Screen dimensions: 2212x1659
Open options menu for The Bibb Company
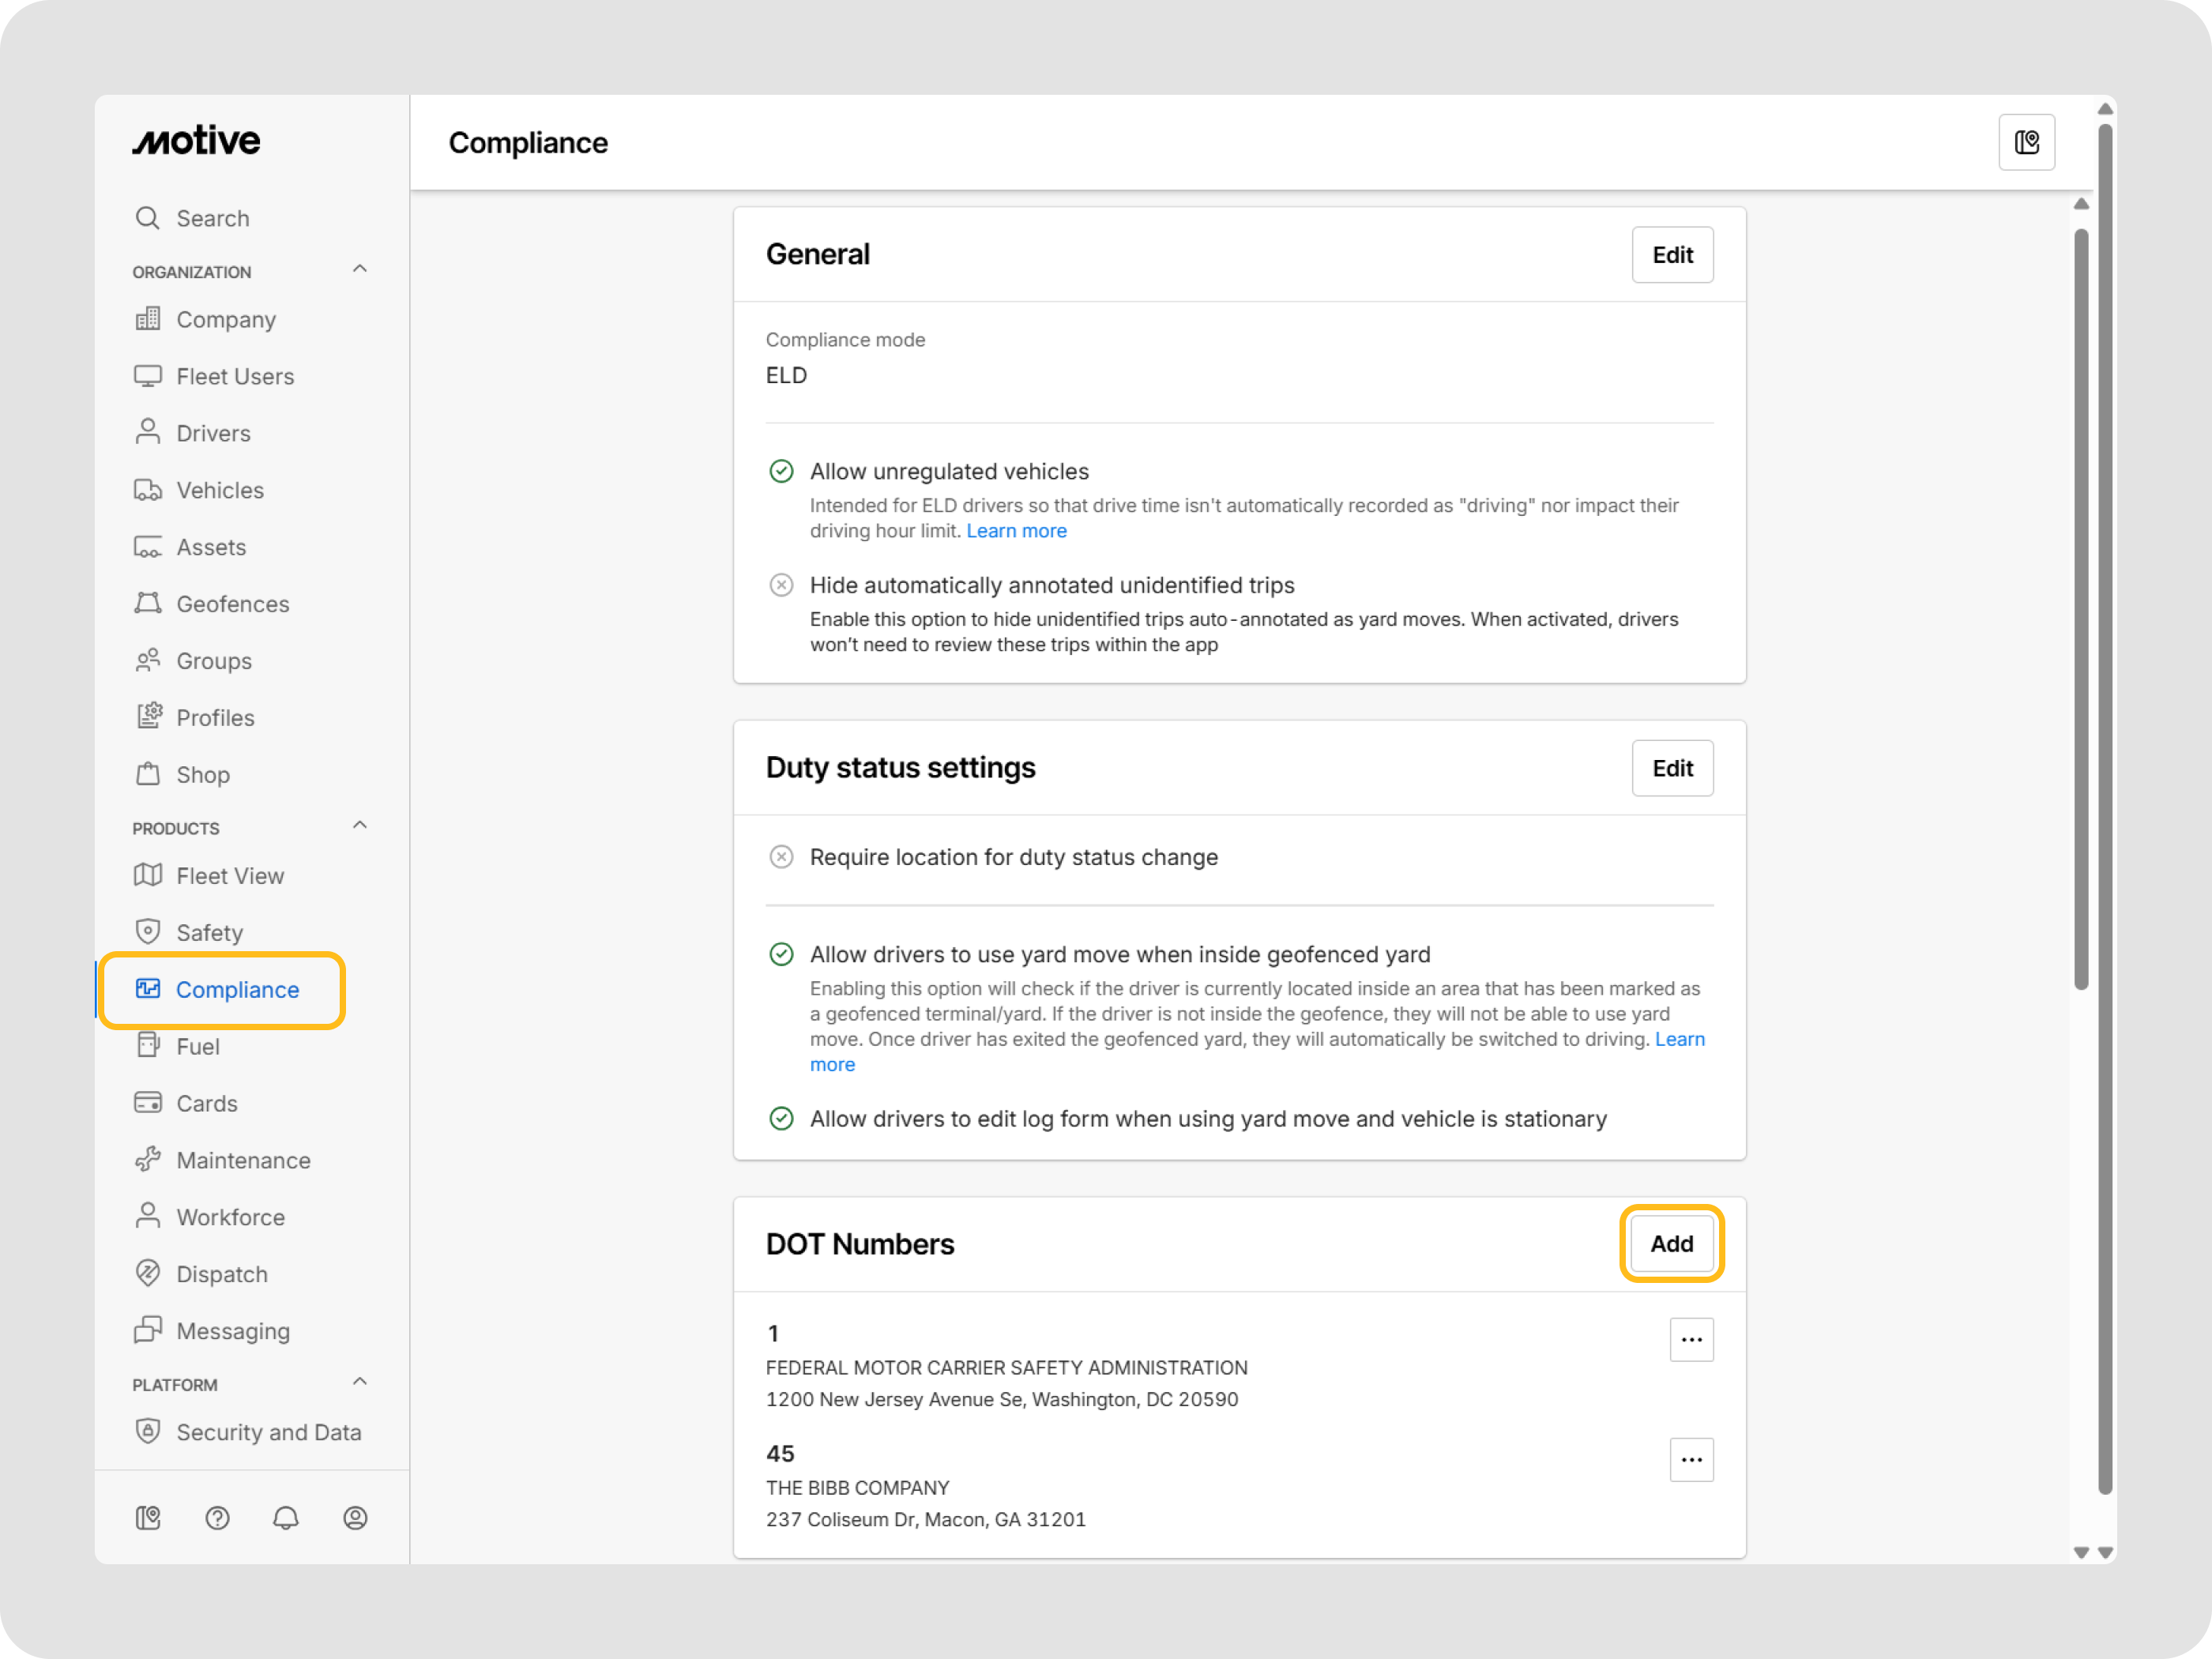1691,1460
